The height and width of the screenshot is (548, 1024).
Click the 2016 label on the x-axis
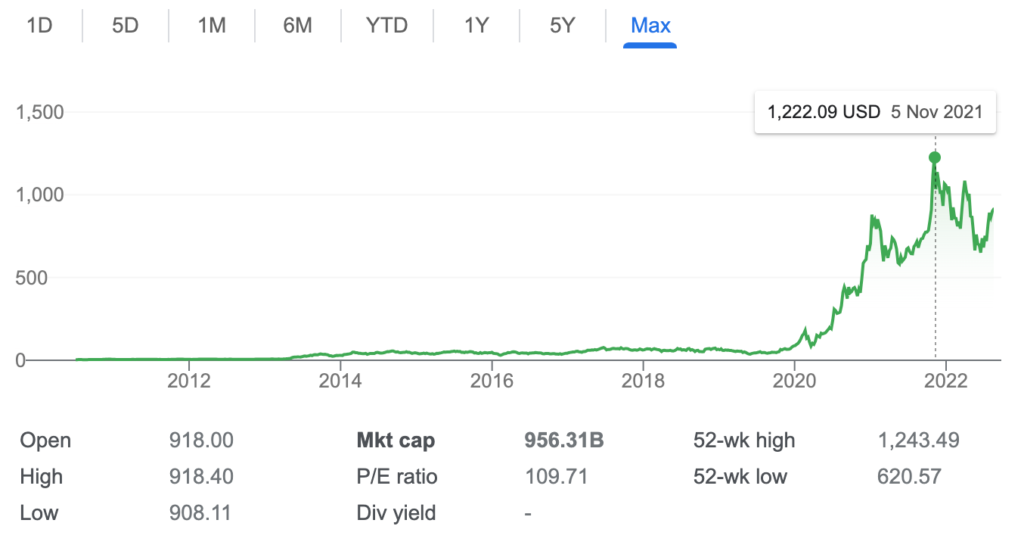pyautogui.click(x=491, y=381)
